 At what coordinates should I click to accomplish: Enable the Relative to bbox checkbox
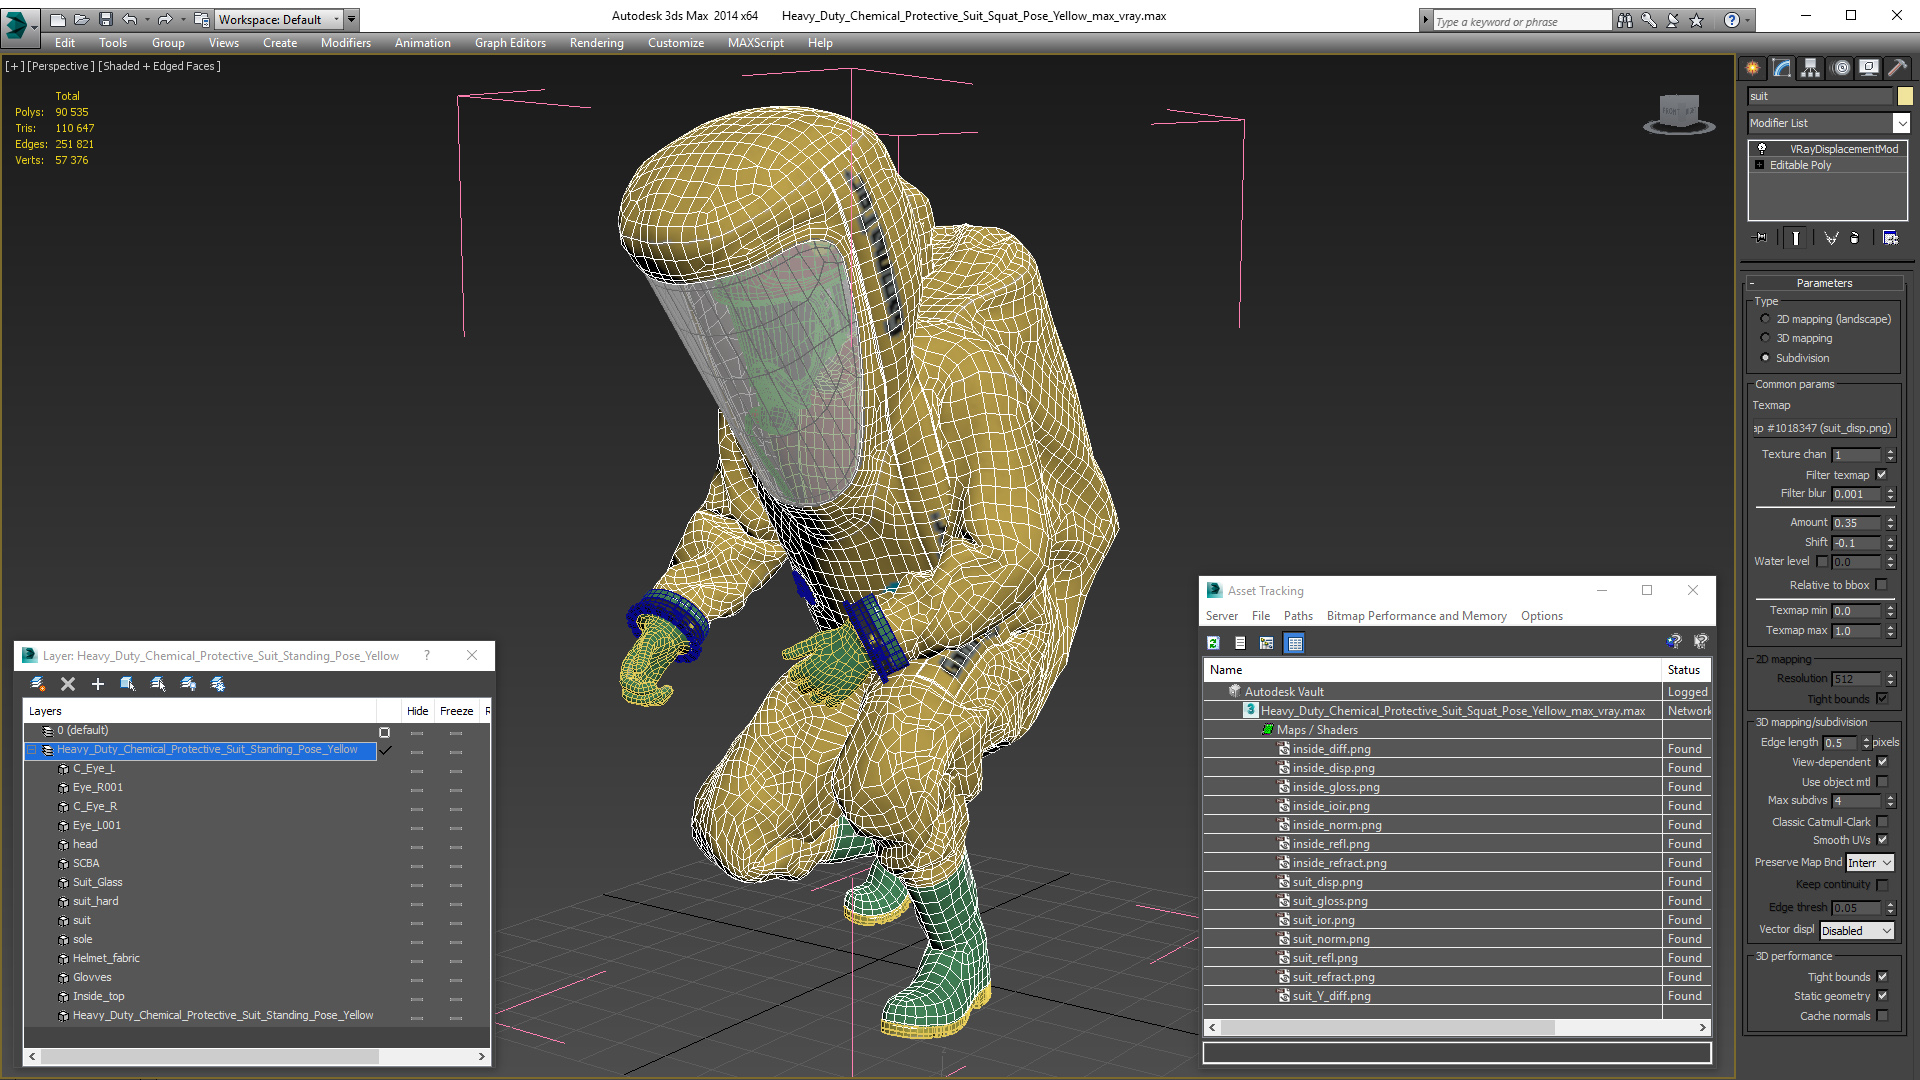coord(1881,585)
